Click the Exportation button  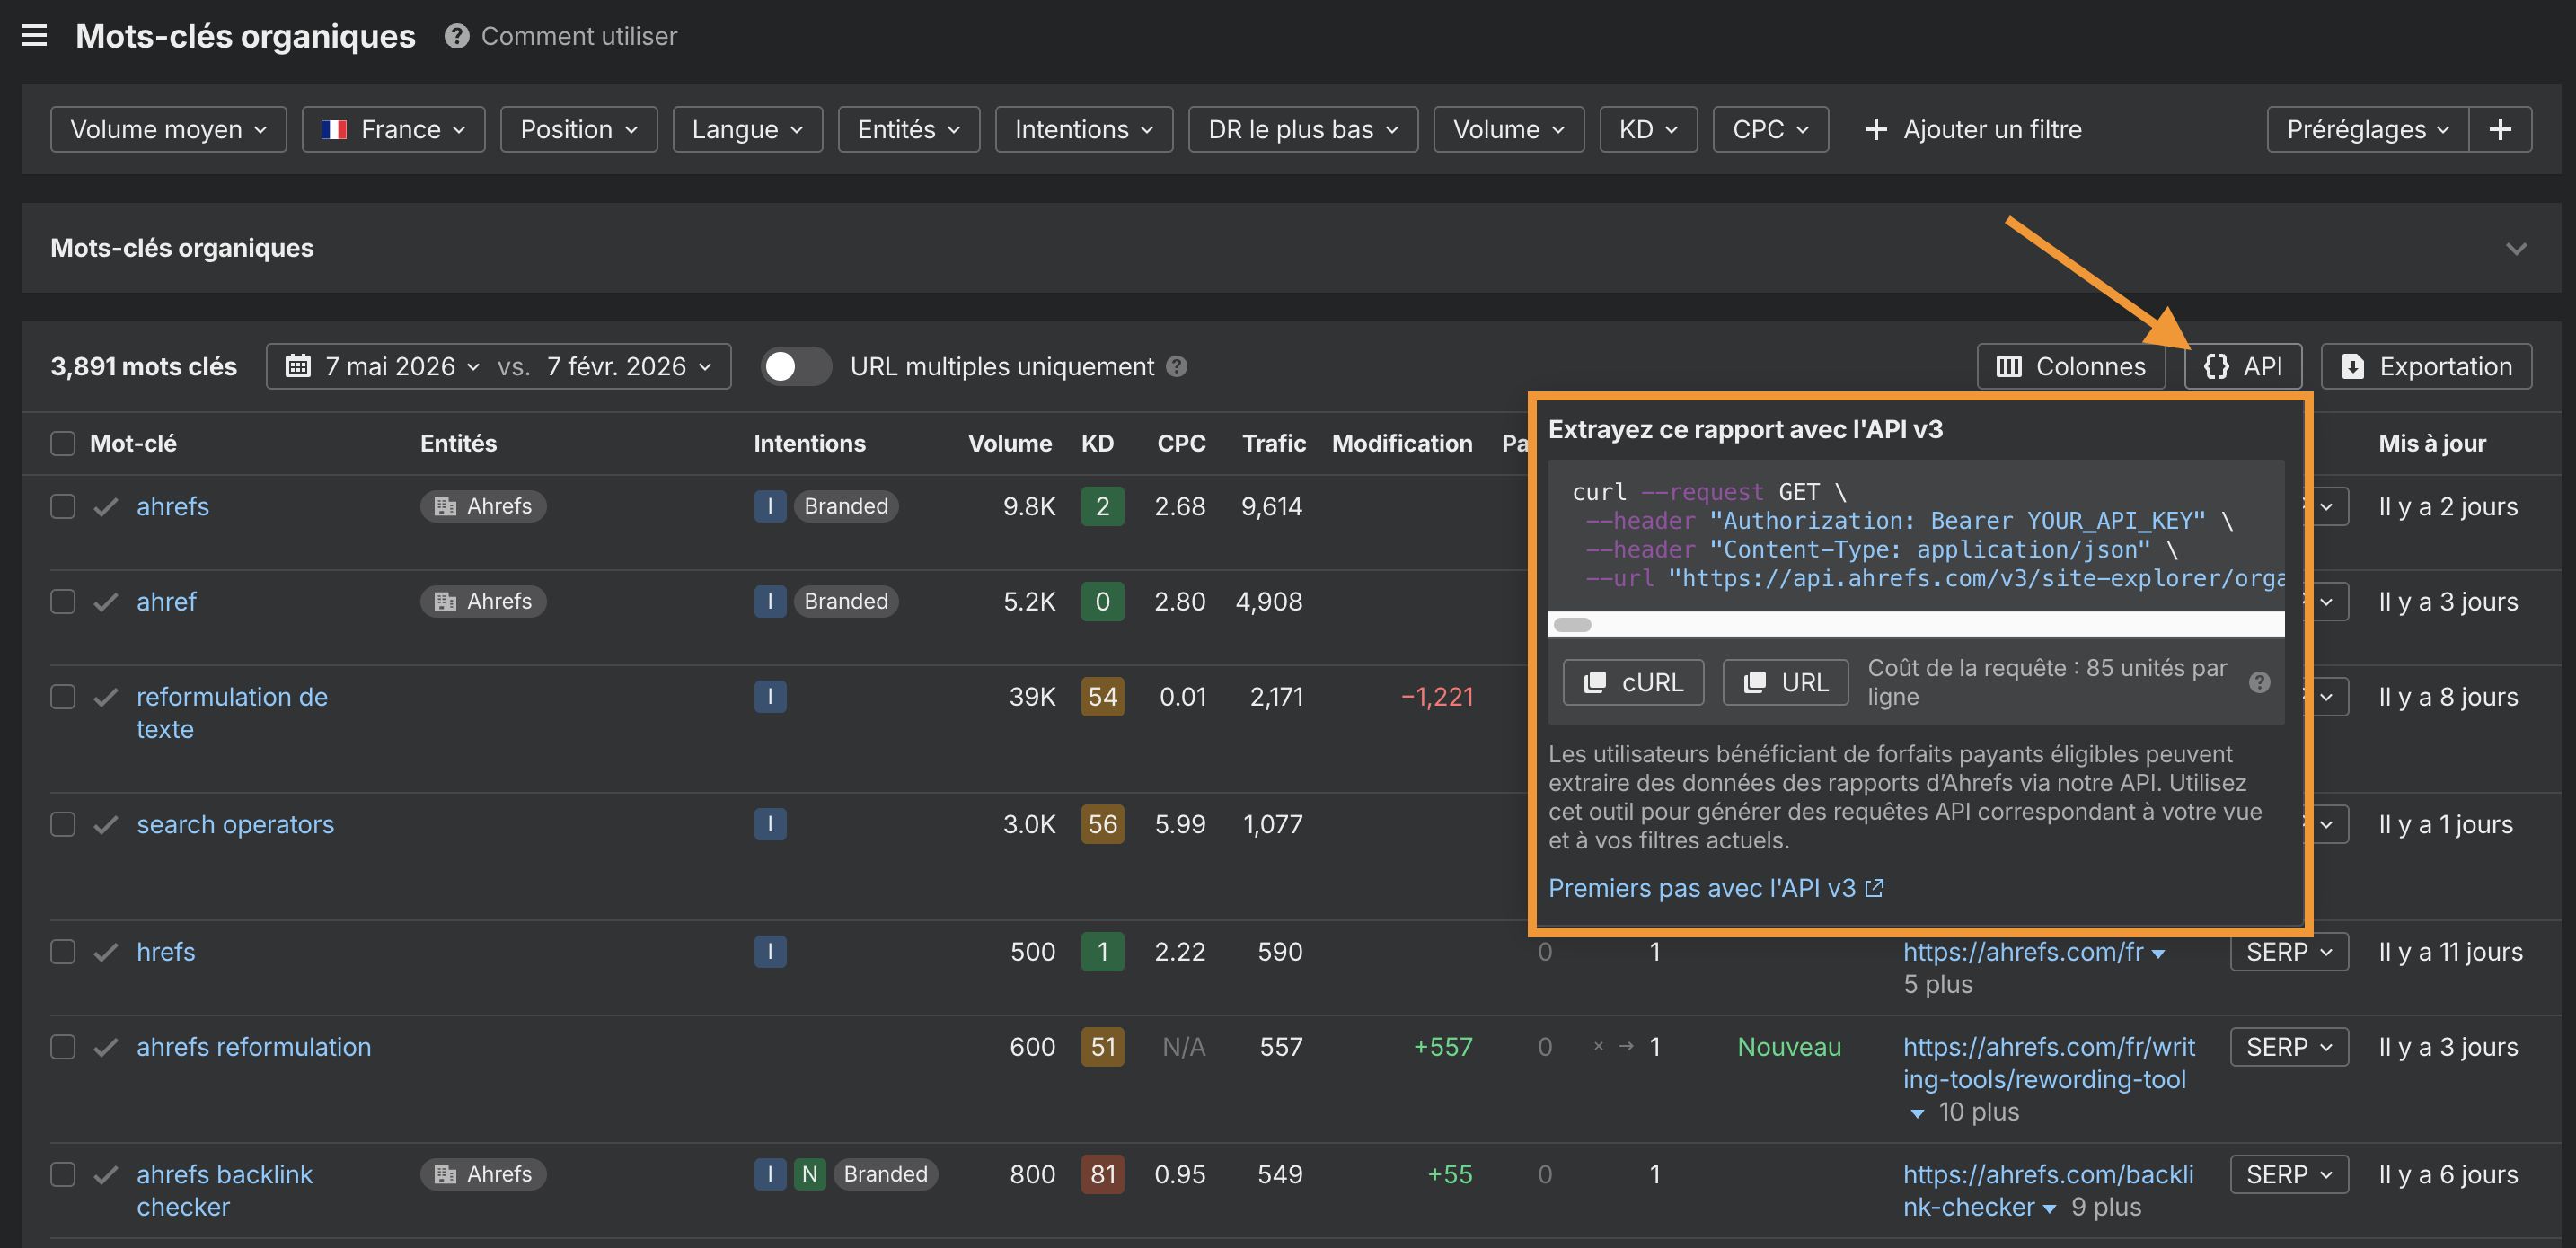pyautogui.click(x=2426, y=366)
